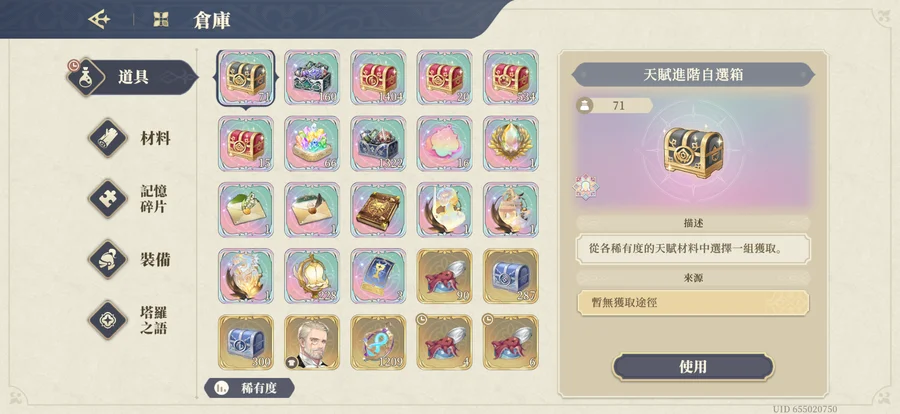Viewport: 900px width, 414px height.
Task: Click the back arrow icon
Action: pyautogui.click(x=99, y=20)
